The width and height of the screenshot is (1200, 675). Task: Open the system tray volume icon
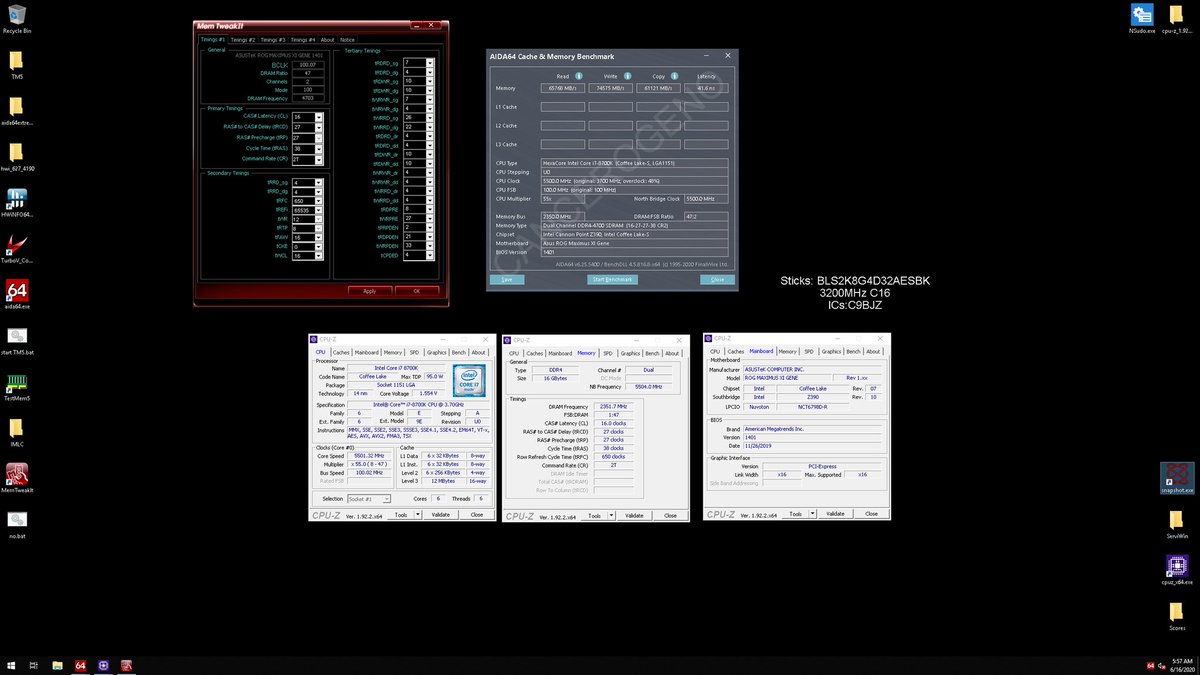coord(1162,665)
